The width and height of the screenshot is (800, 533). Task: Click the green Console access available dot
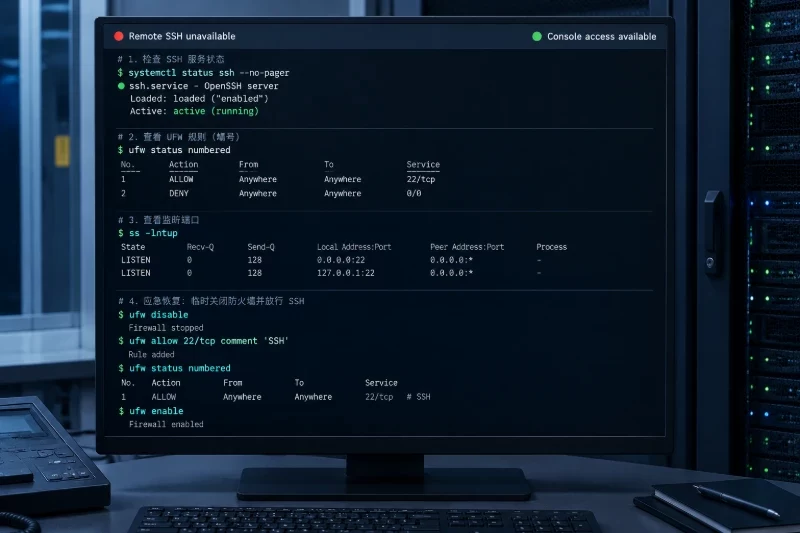tap(537, 36)
